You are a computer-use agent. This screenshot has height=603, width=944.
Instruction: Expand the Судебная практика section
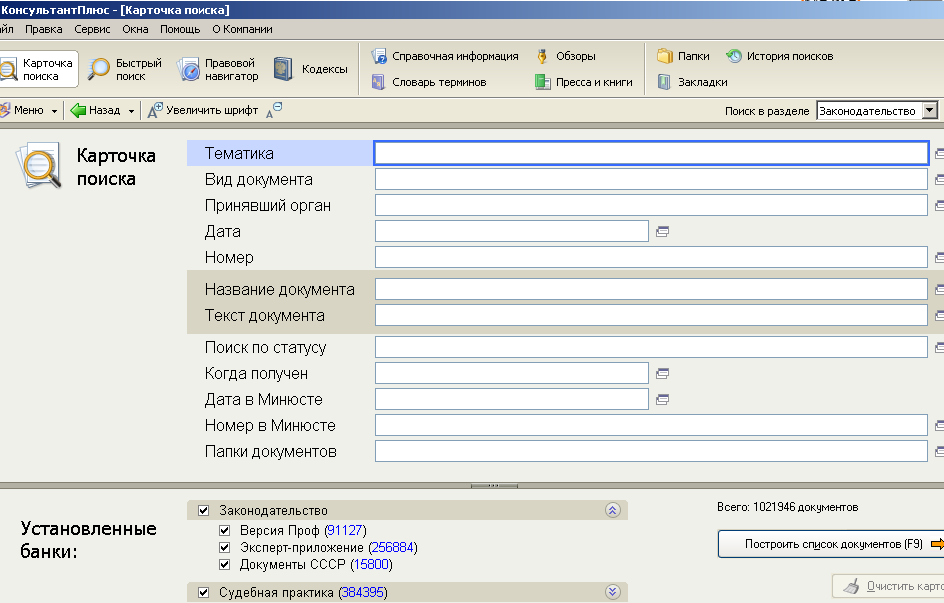click(612, 592)
